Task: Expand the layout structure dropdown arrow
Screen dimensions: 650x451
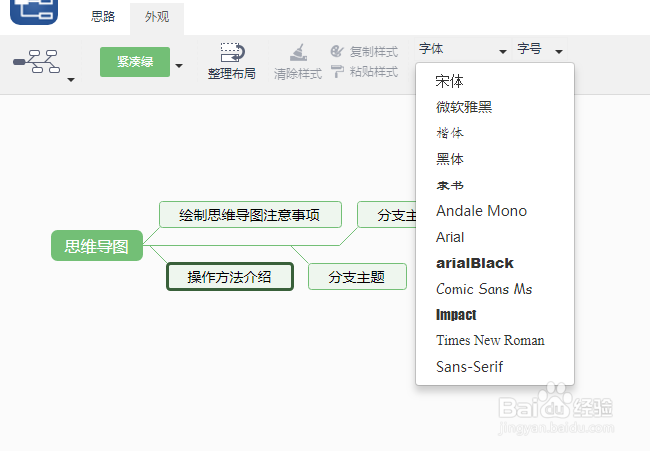Action: 71,80
